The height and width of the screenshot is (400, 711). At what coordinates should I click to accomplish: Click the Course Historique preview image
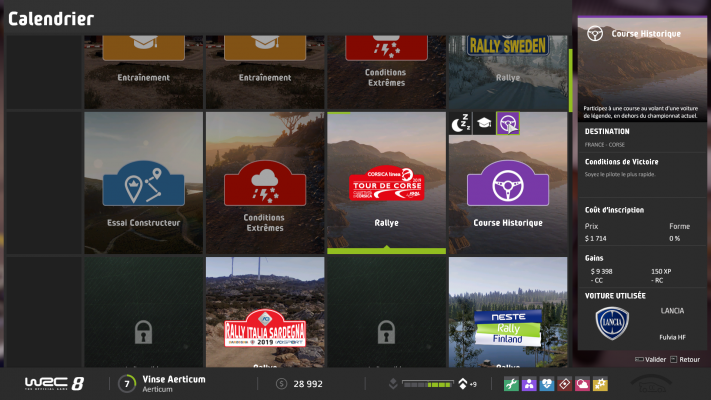pos(642,69)
